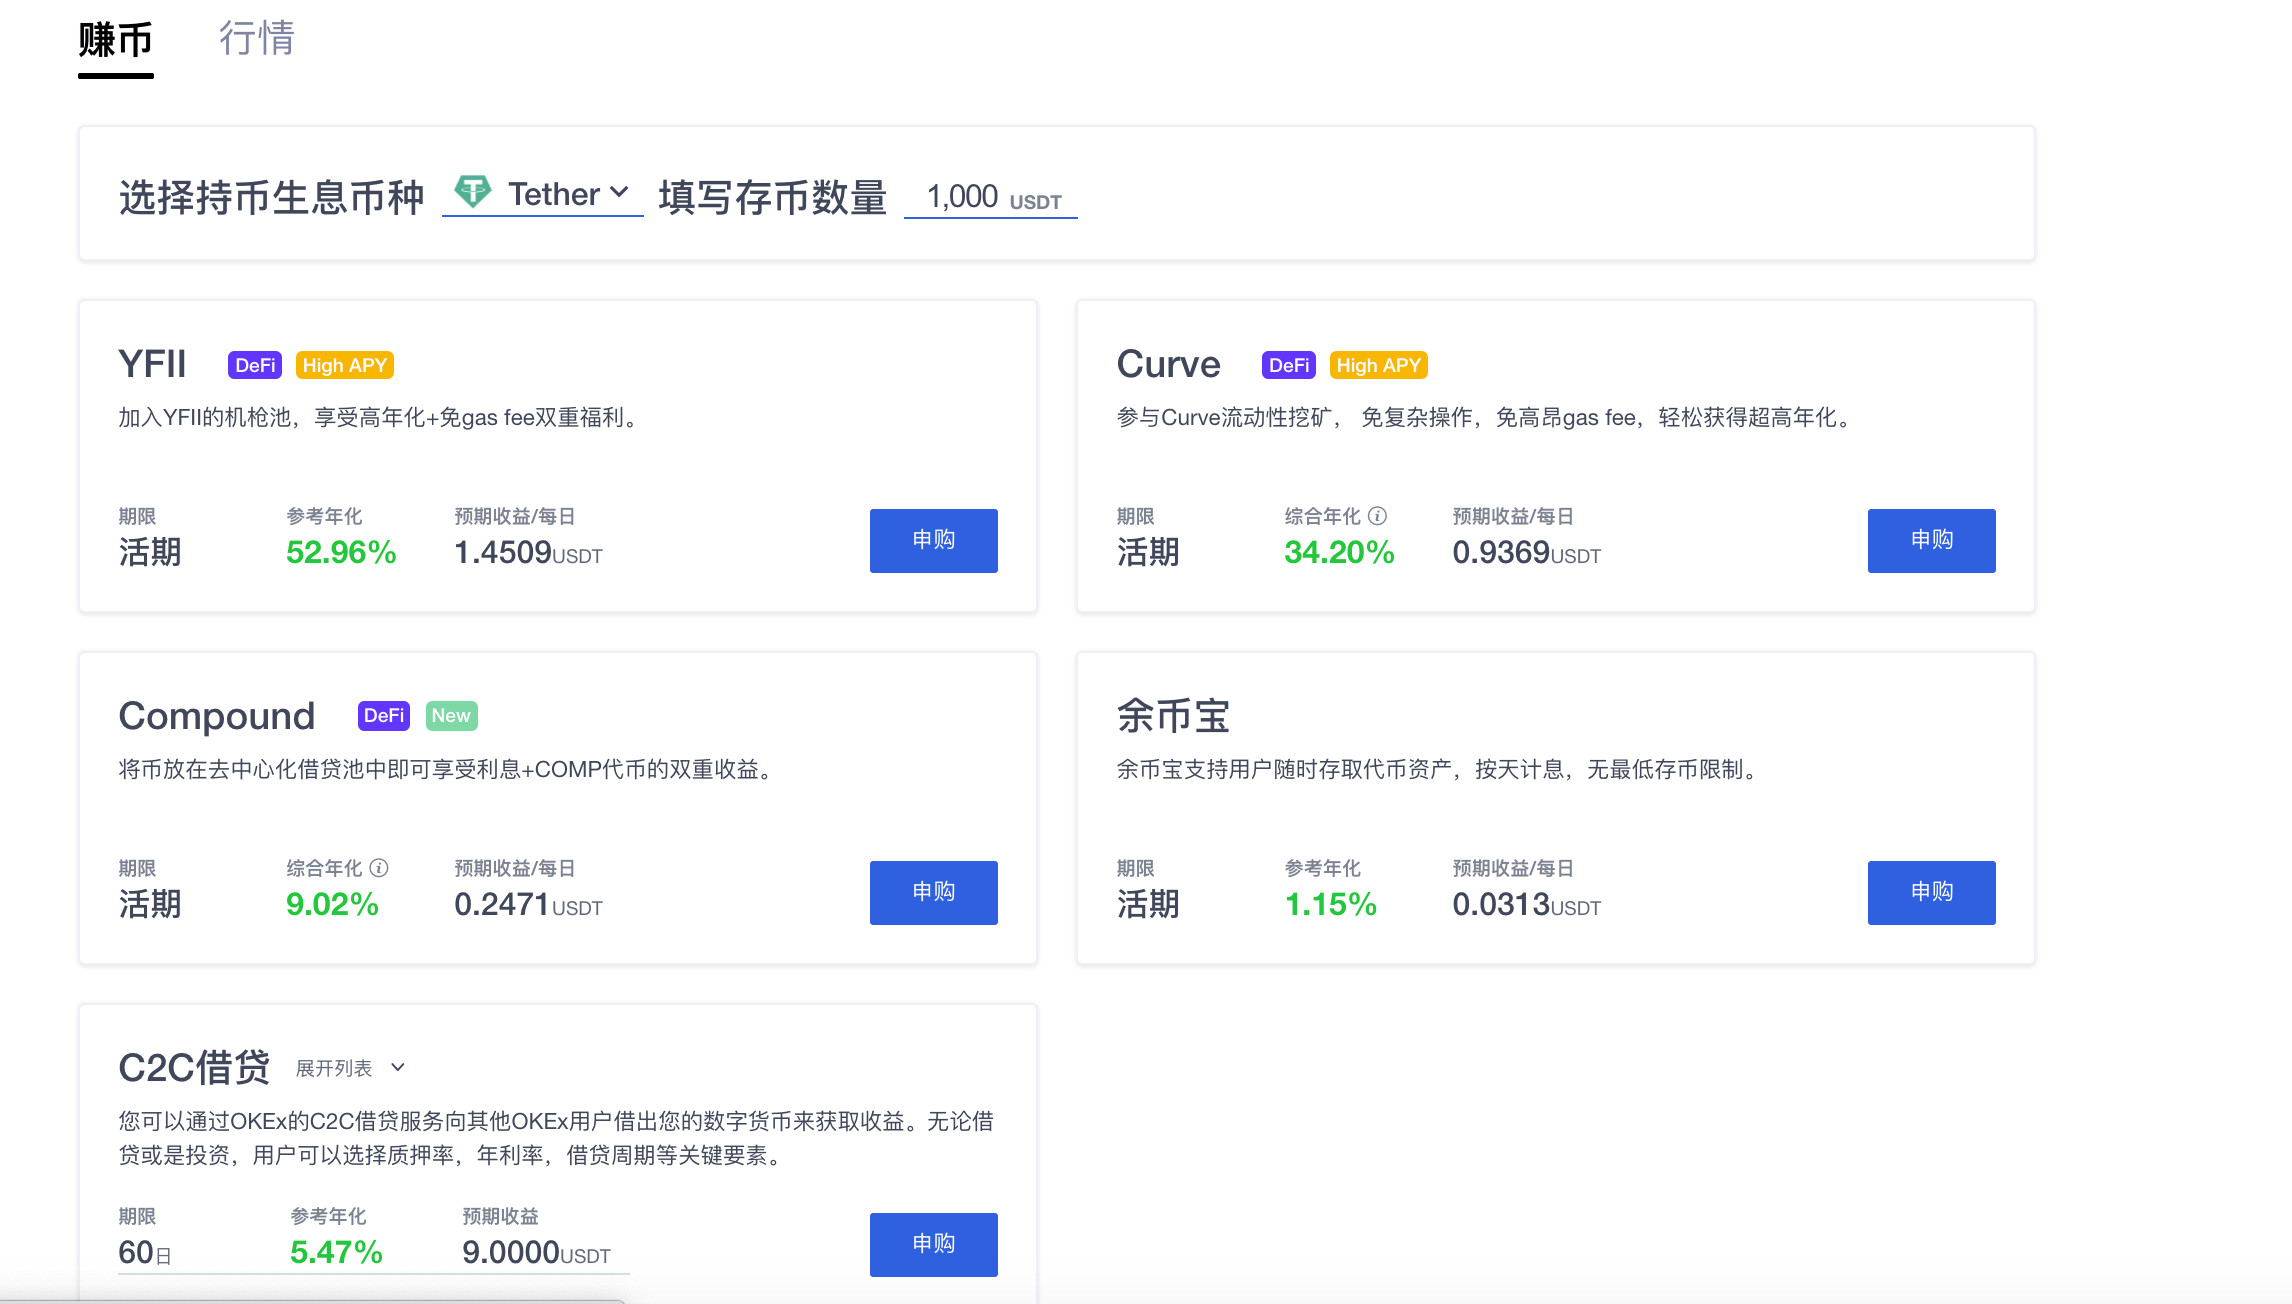Click 申购 button for C2C借贷
Viewport: 2292px width, 1304px height.
[x=933, y=1244]
